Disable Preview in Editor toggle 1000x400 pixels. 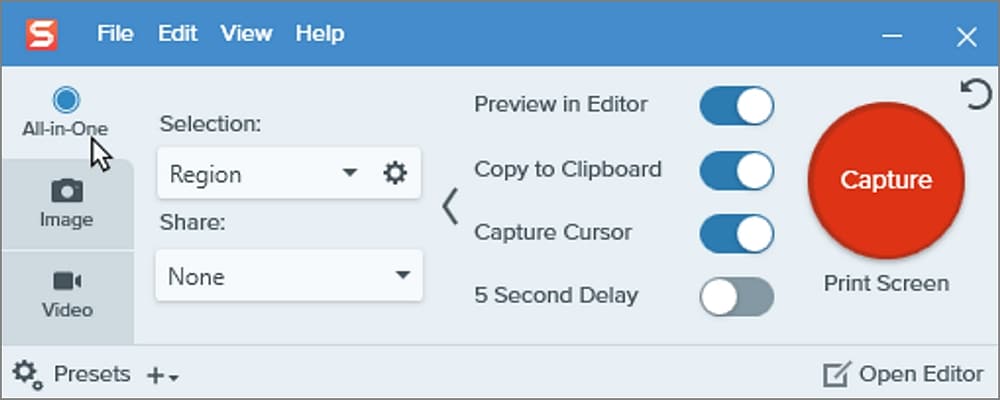[736, 106]
